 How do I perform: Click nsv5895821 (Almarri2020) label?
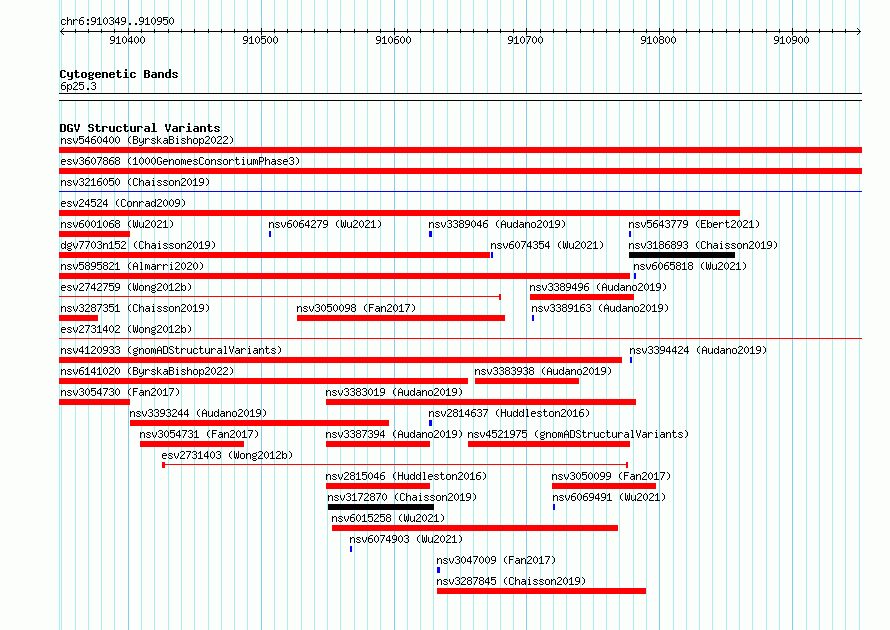[132, 266]
